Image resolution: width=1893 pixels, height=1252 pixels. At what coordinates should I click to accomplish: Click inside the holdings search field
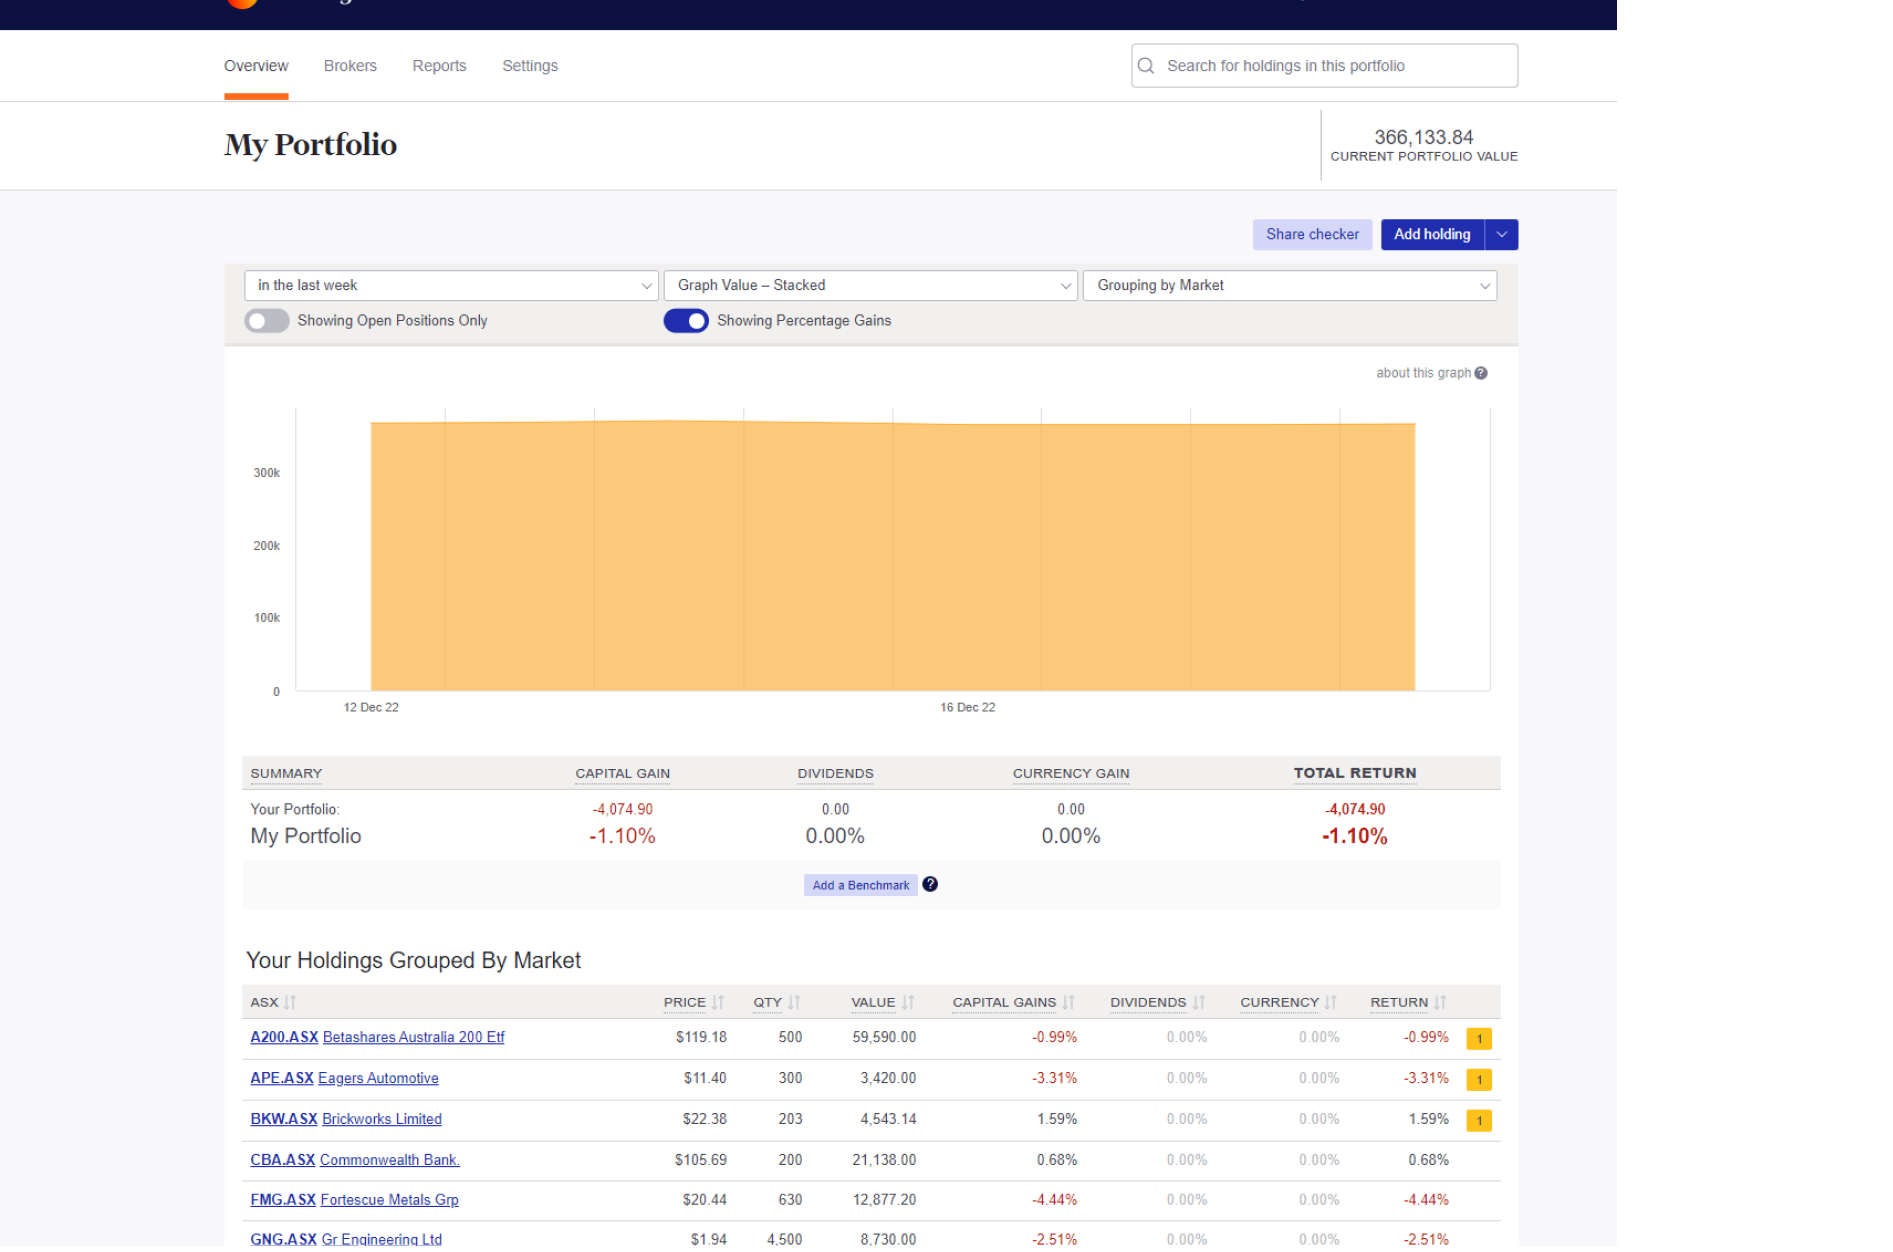click(x=1300, y=65)
